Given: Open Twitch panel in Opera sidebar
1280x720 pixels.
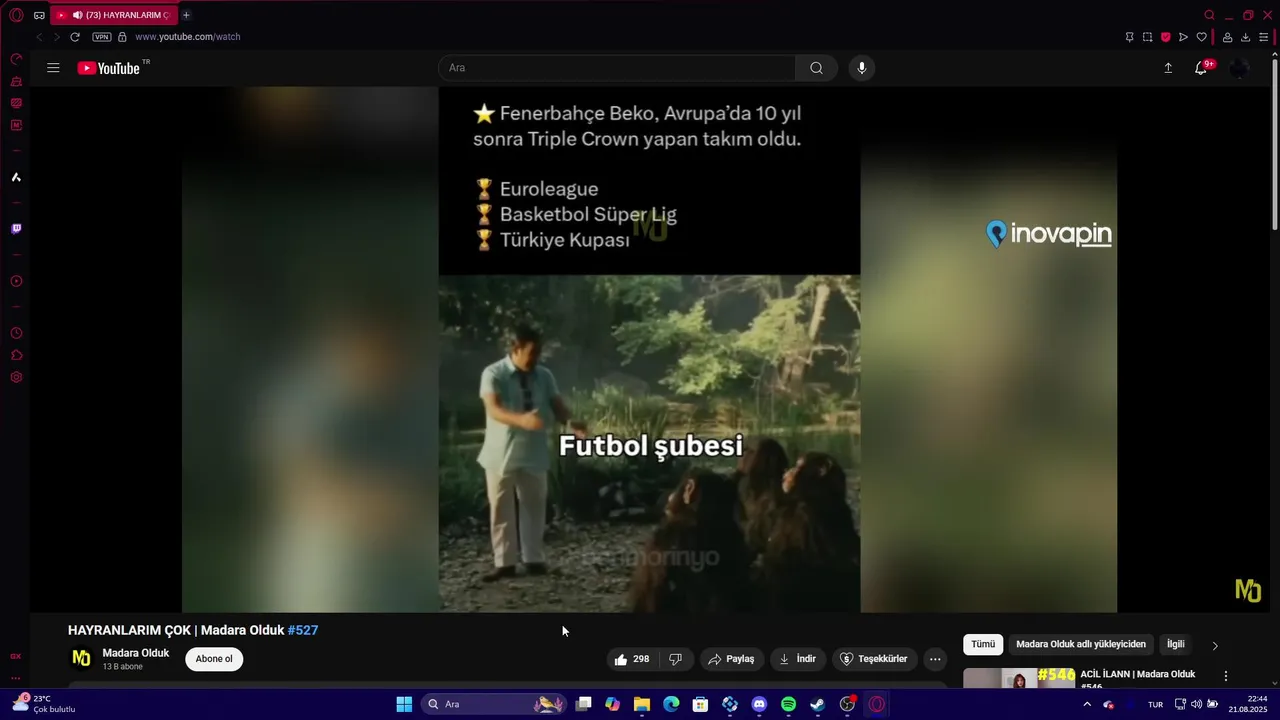Looking at the screenshot, I should tap(16, 229).
